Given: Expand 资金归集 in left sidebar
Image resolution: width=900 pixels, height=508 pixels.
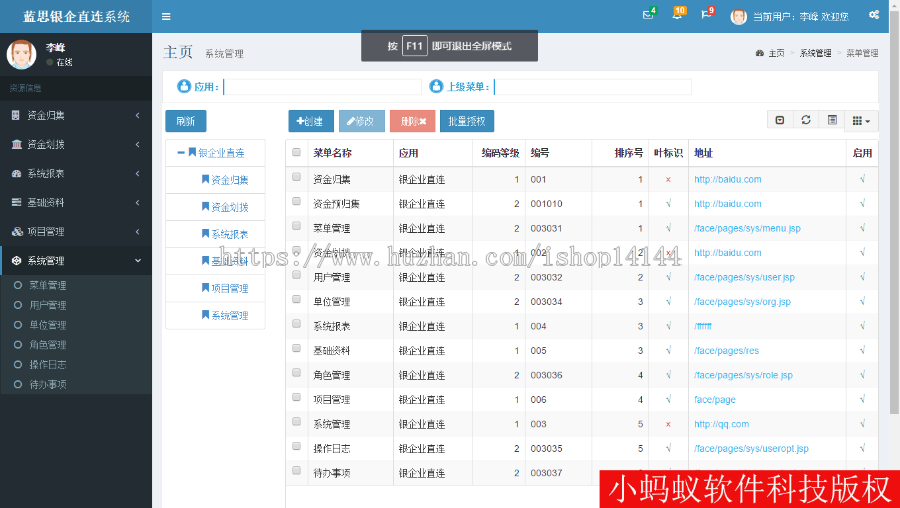Looking at the screenshot, I should point(76,115).
